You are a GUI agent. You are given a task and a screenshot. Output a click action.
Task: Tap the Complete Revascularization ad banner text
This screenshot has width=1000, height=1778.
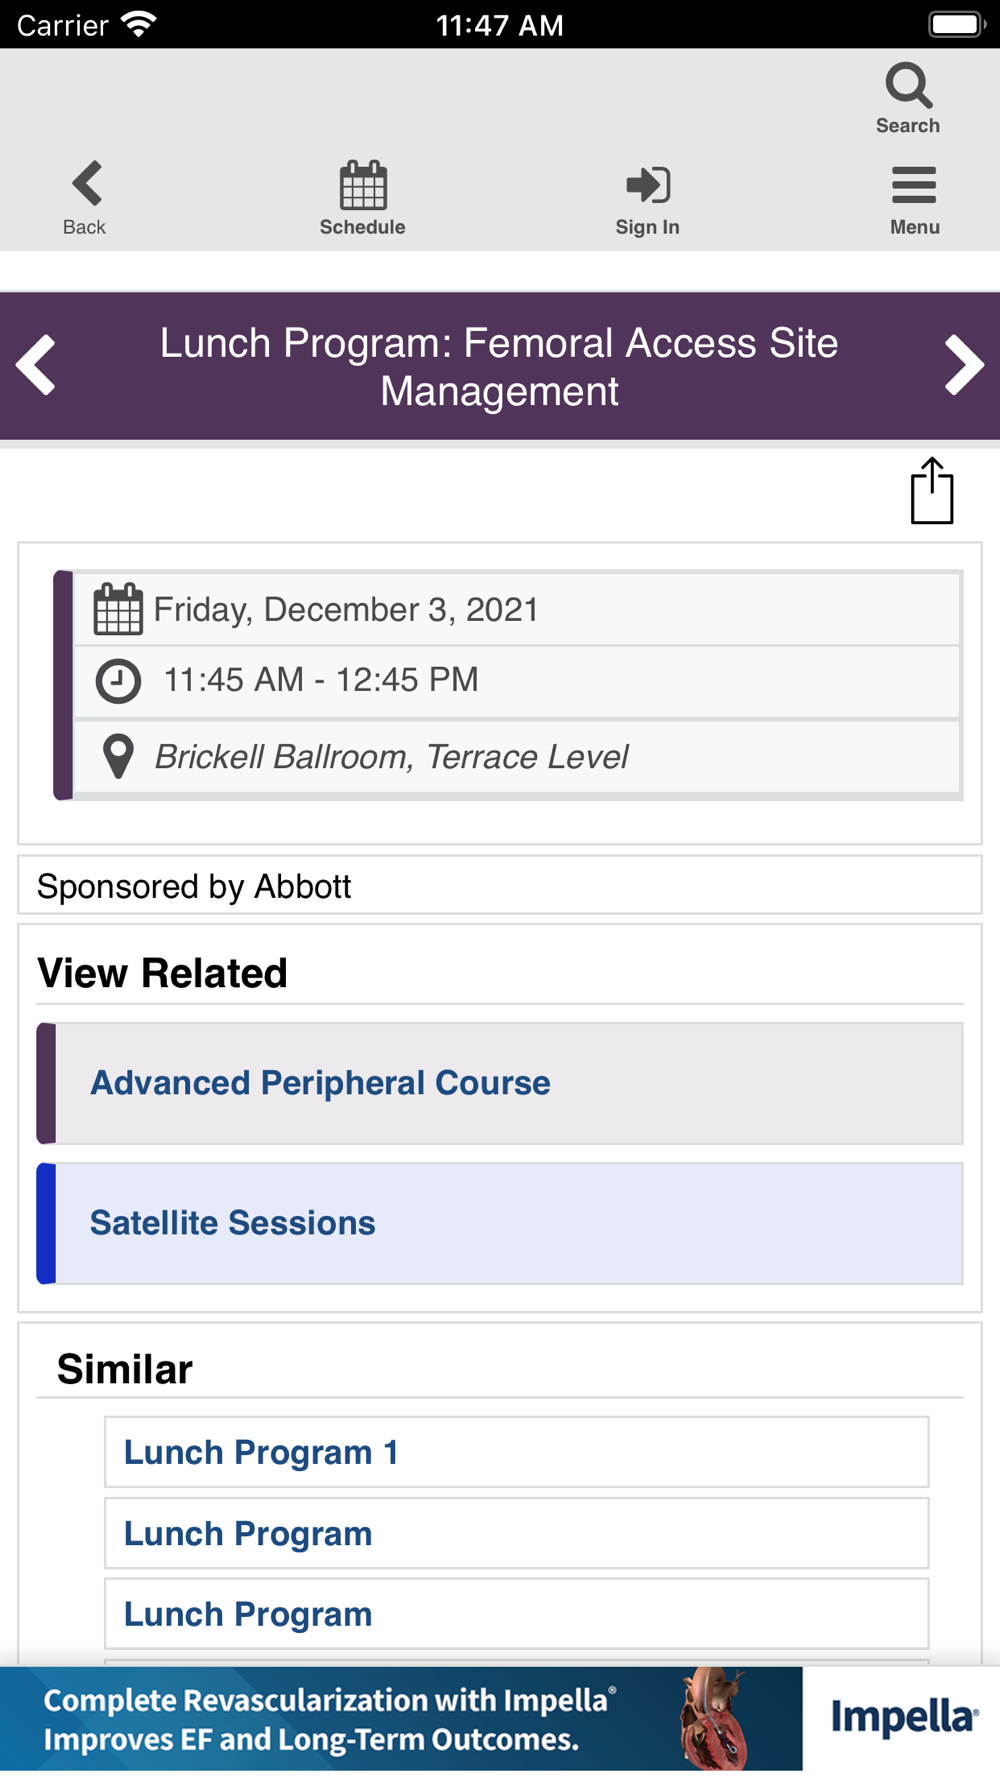pyautogui.click(x=325, y=1719)
